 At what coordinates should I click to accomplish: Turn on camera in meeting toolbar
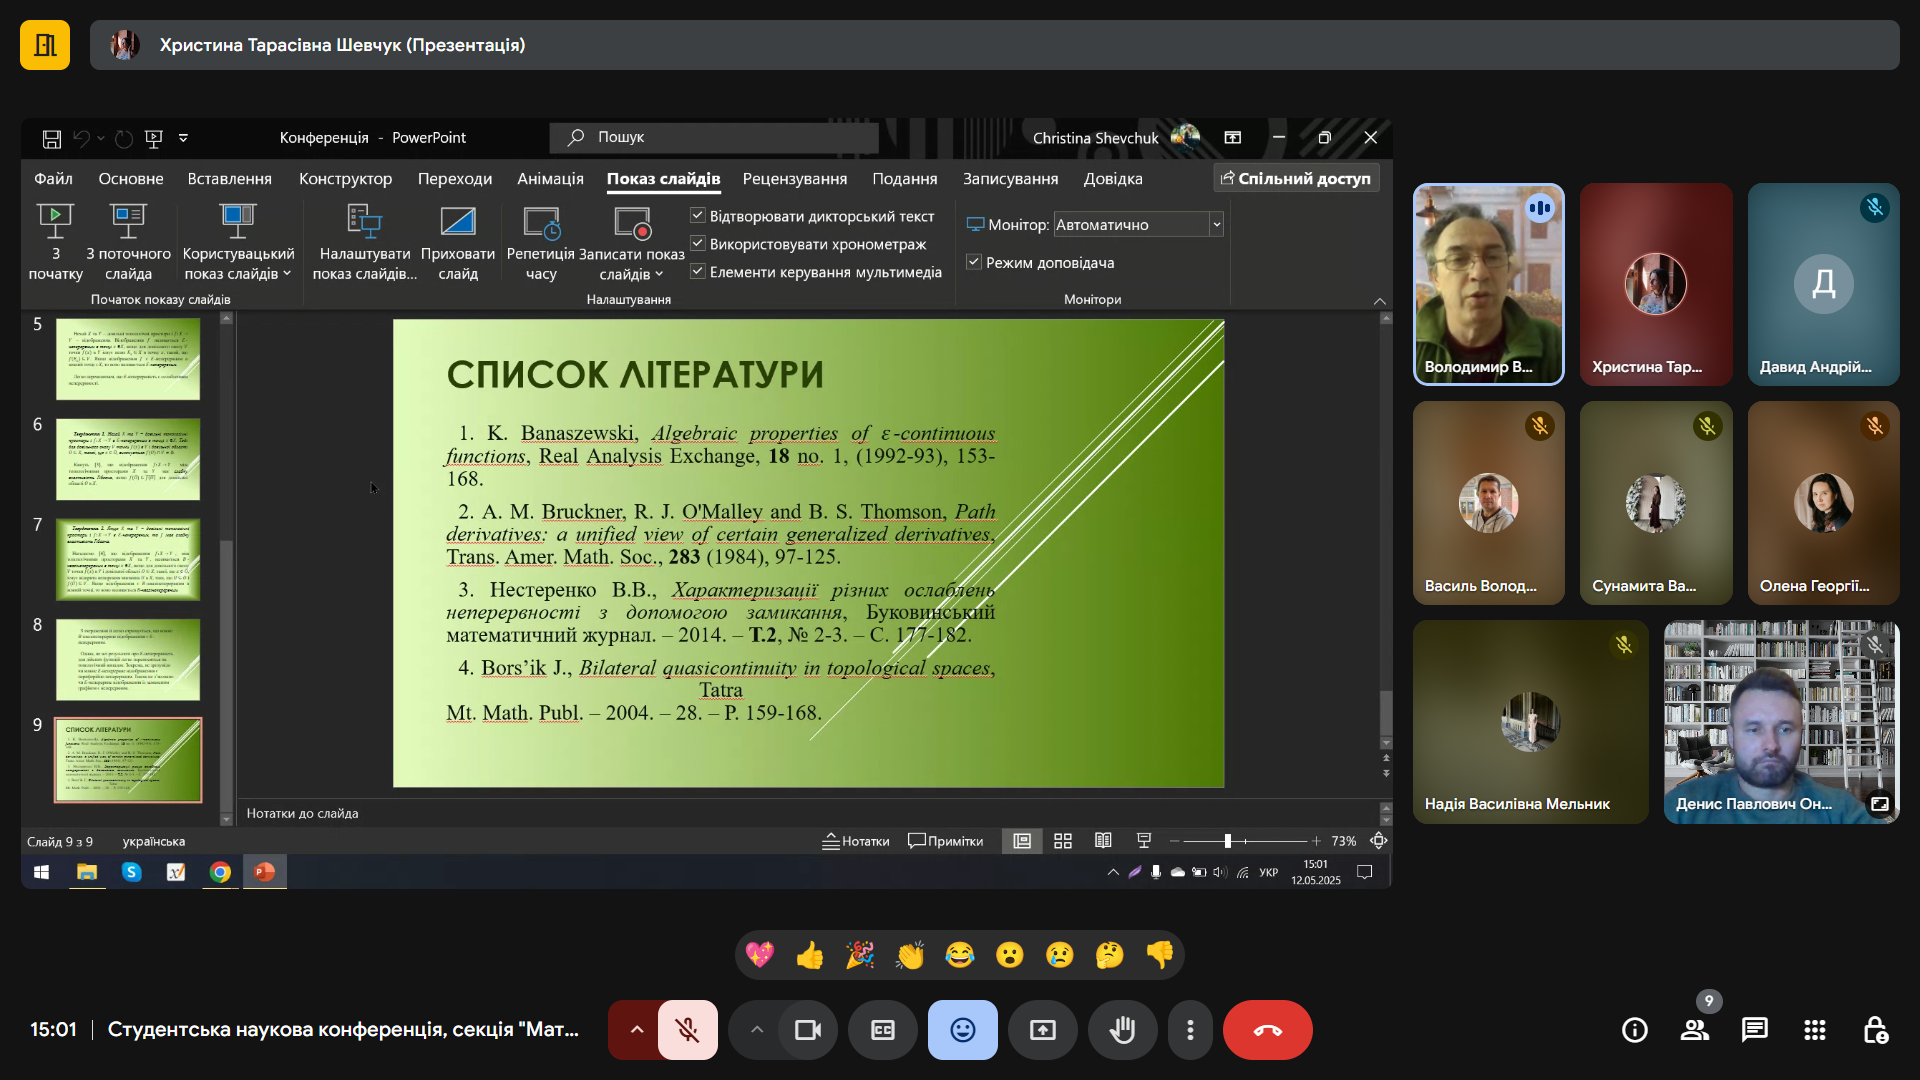[x=807, y=1030]
